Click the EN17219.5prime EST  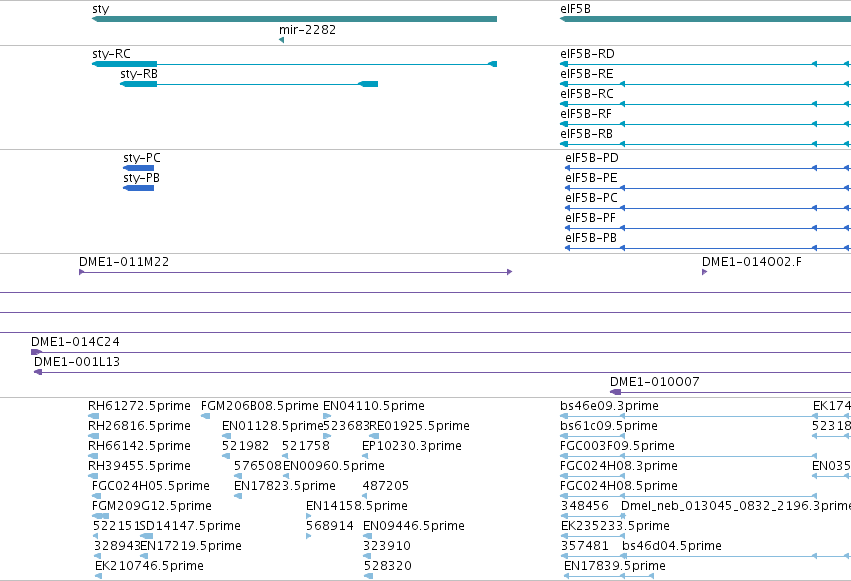144,556
